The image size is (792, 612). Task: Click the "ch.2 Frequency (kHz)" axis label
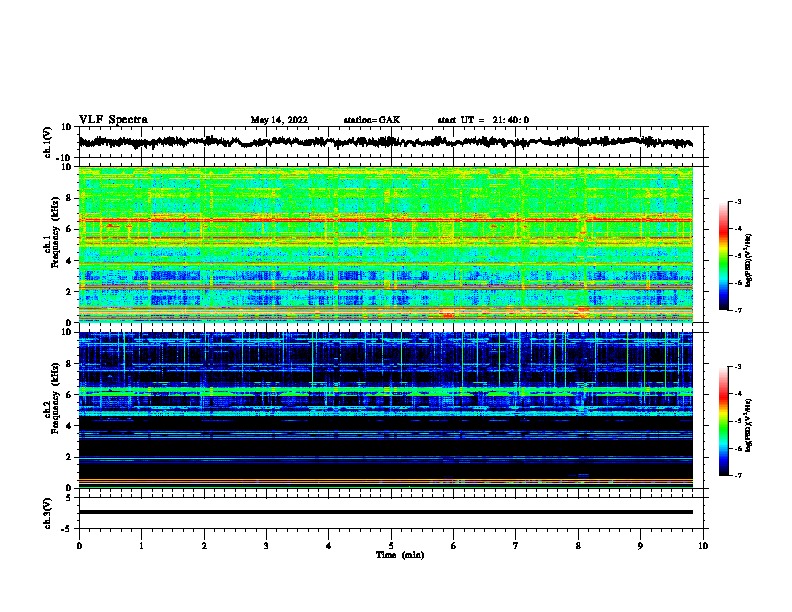(x=51, y=398)
